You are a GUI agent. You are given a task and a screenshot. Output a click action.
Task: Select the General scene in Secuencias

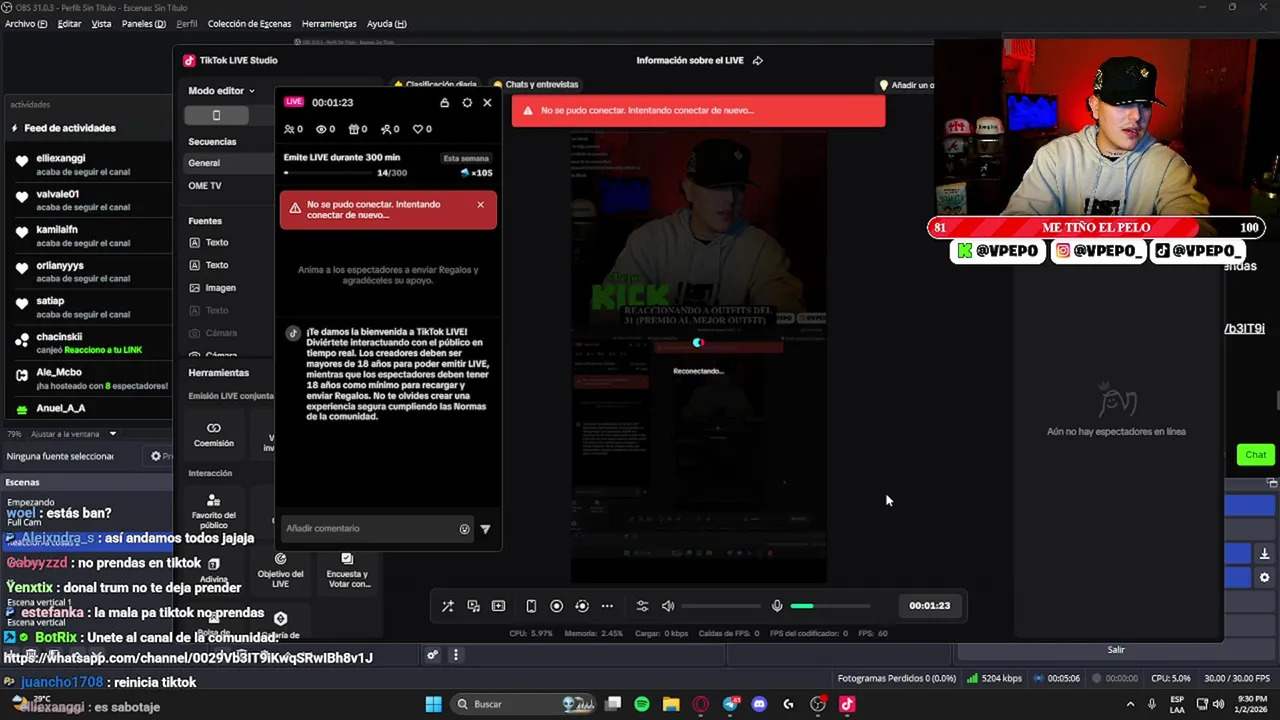coord(230,163)
